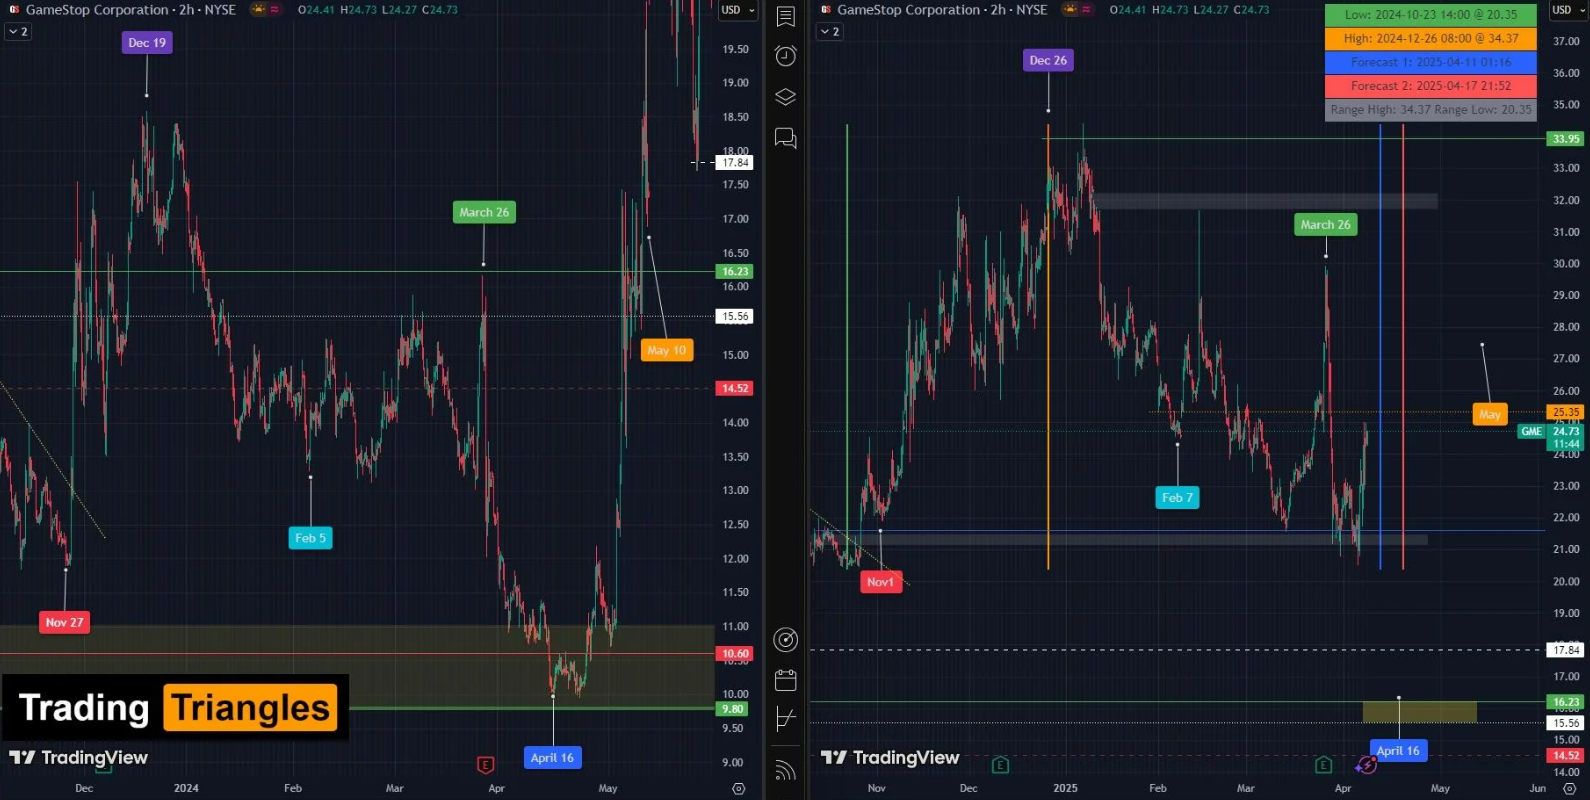This screenshot has height=800, width=1590.
Task: Open chart settings gear on right chart
Action: (x=1569, y=788)
